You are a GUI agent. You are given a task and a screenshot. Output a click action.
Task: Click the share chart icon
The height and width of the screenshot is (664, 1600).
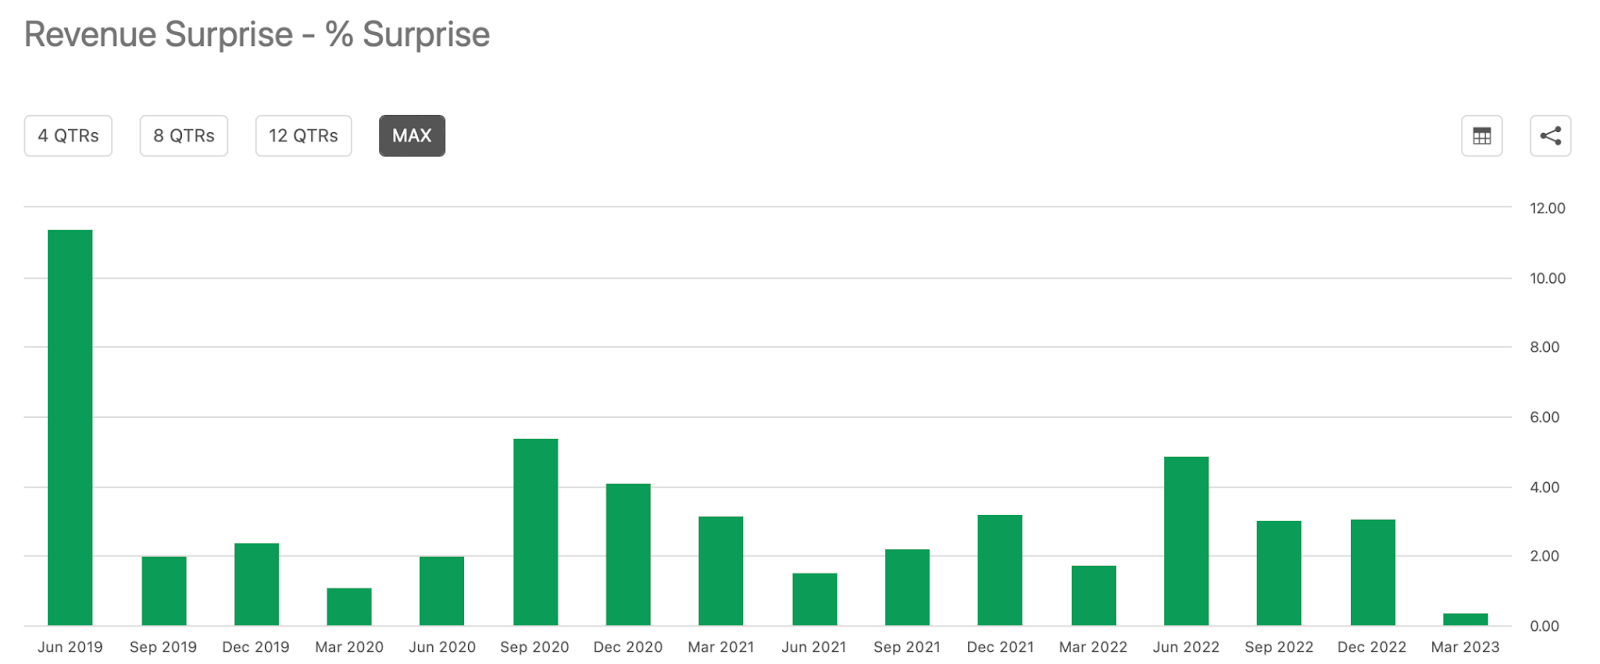pos(1550,136)
